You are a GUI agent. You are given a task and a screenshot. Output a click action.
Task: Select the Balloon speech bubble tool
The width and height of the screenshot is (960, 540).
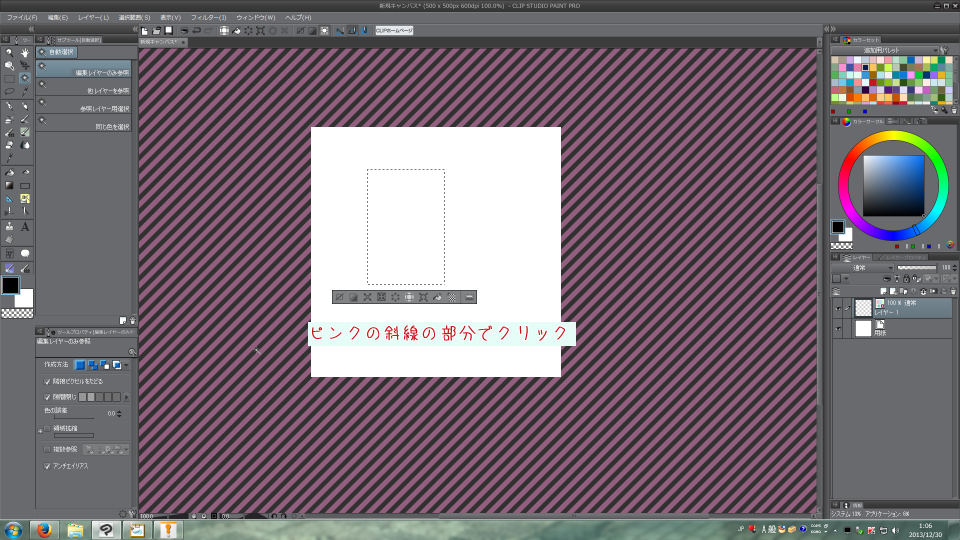coord(24,253)
